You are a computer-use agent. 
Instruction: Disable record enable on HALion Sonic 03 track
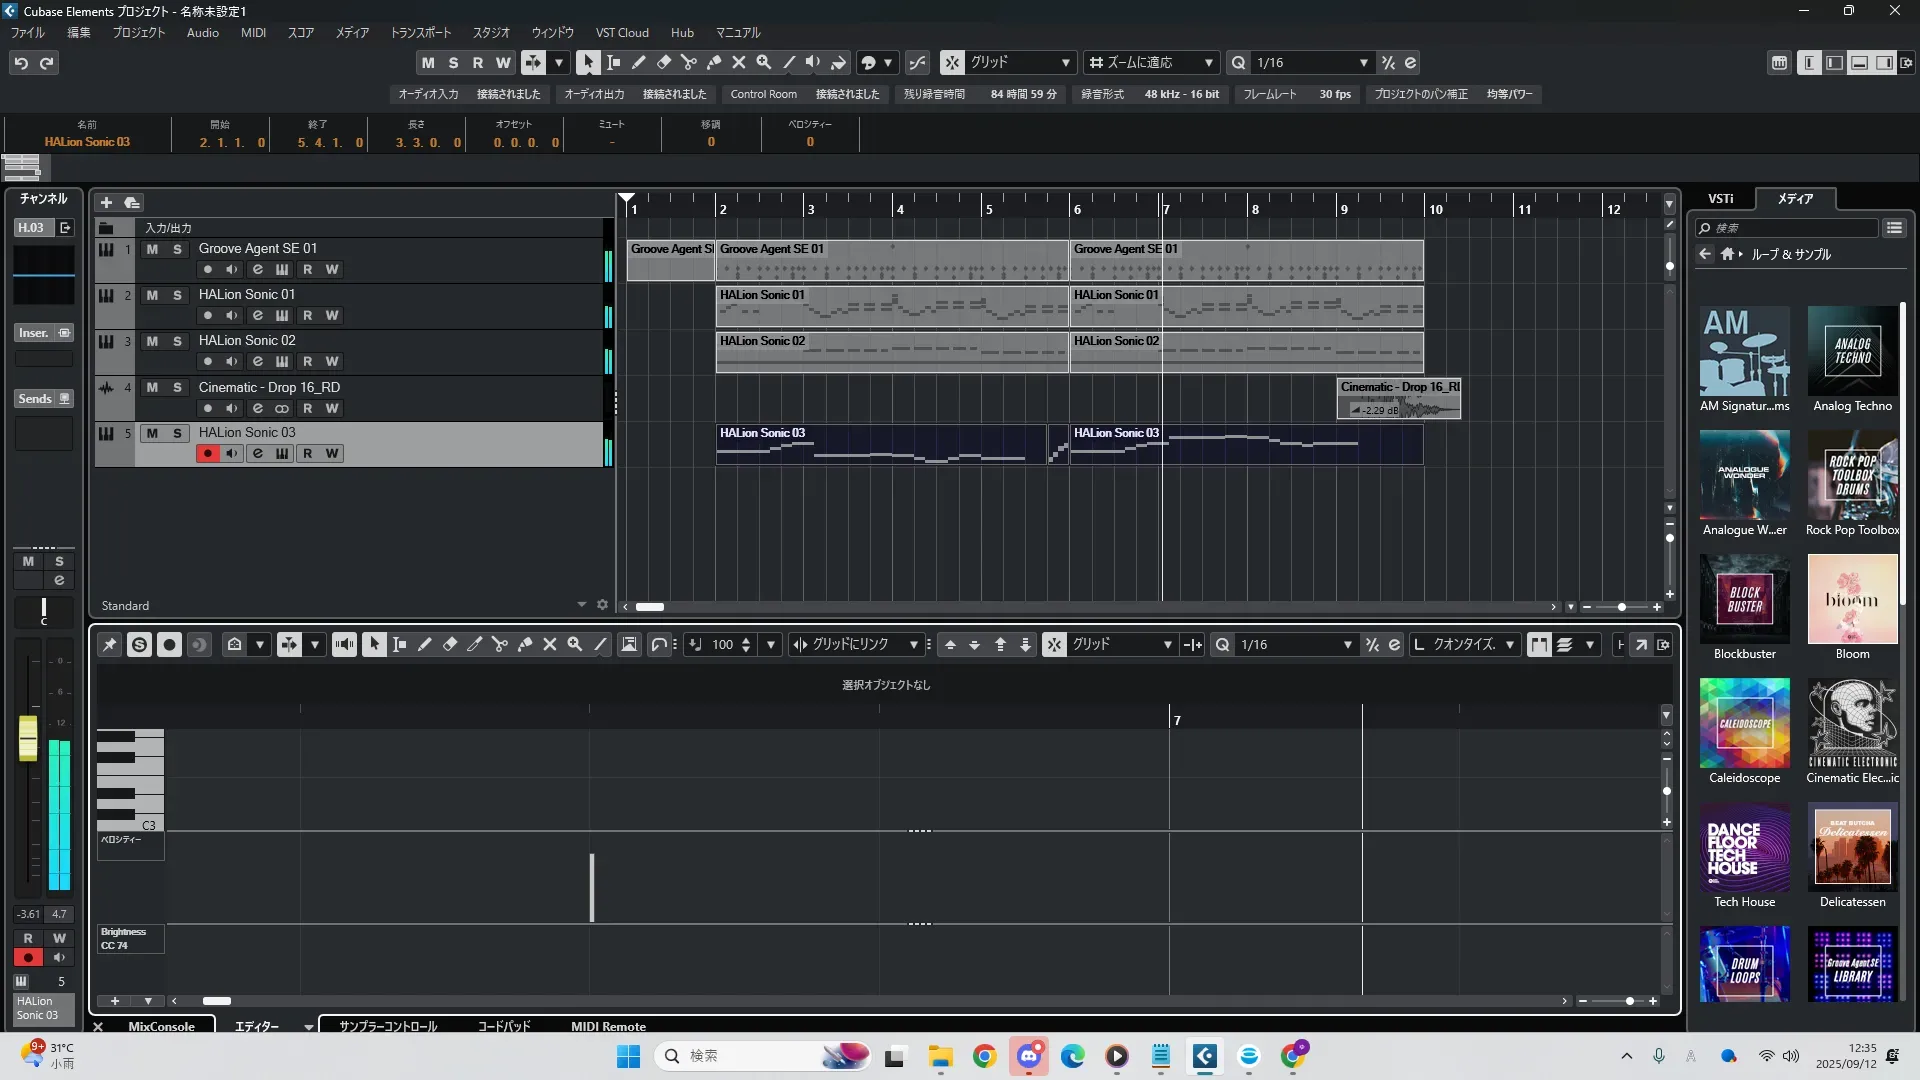[207, 453]
